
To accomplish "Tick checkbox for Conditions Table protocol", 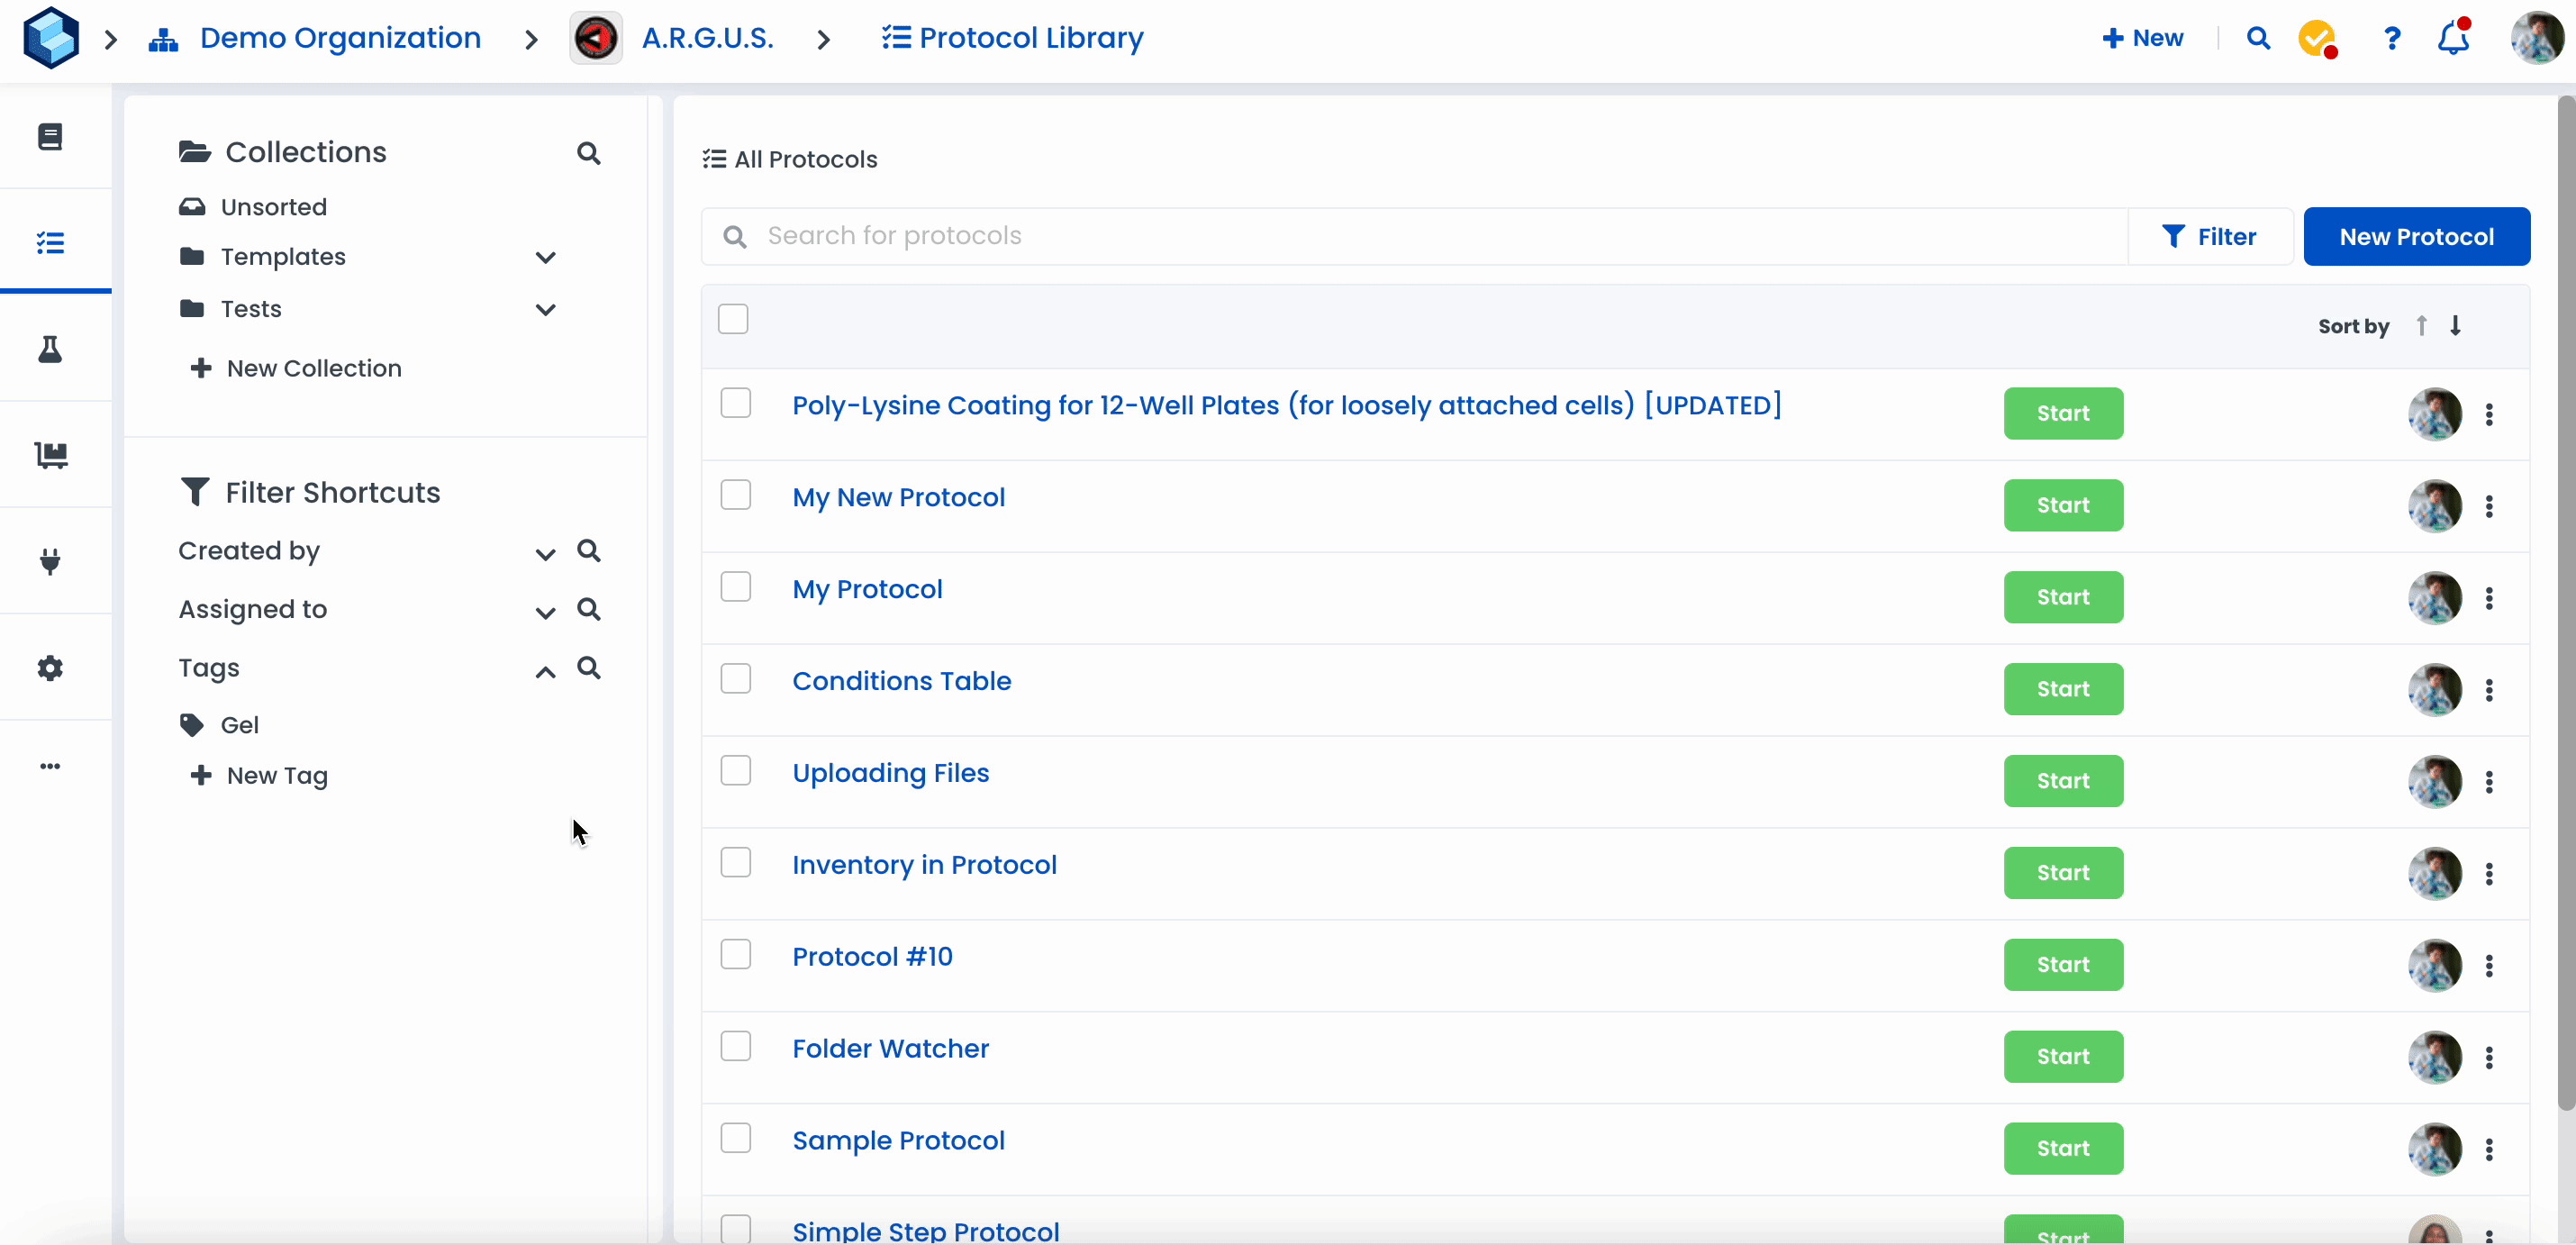I will pyautogui.click(x=736, y=679).
